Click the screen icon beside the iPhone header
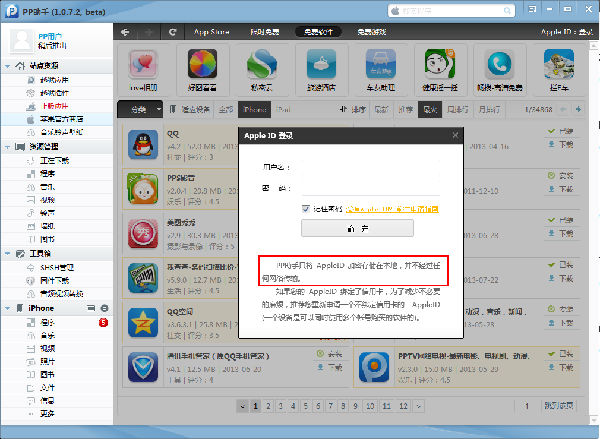This screenshot has height=439, width=600. (91, 308)
